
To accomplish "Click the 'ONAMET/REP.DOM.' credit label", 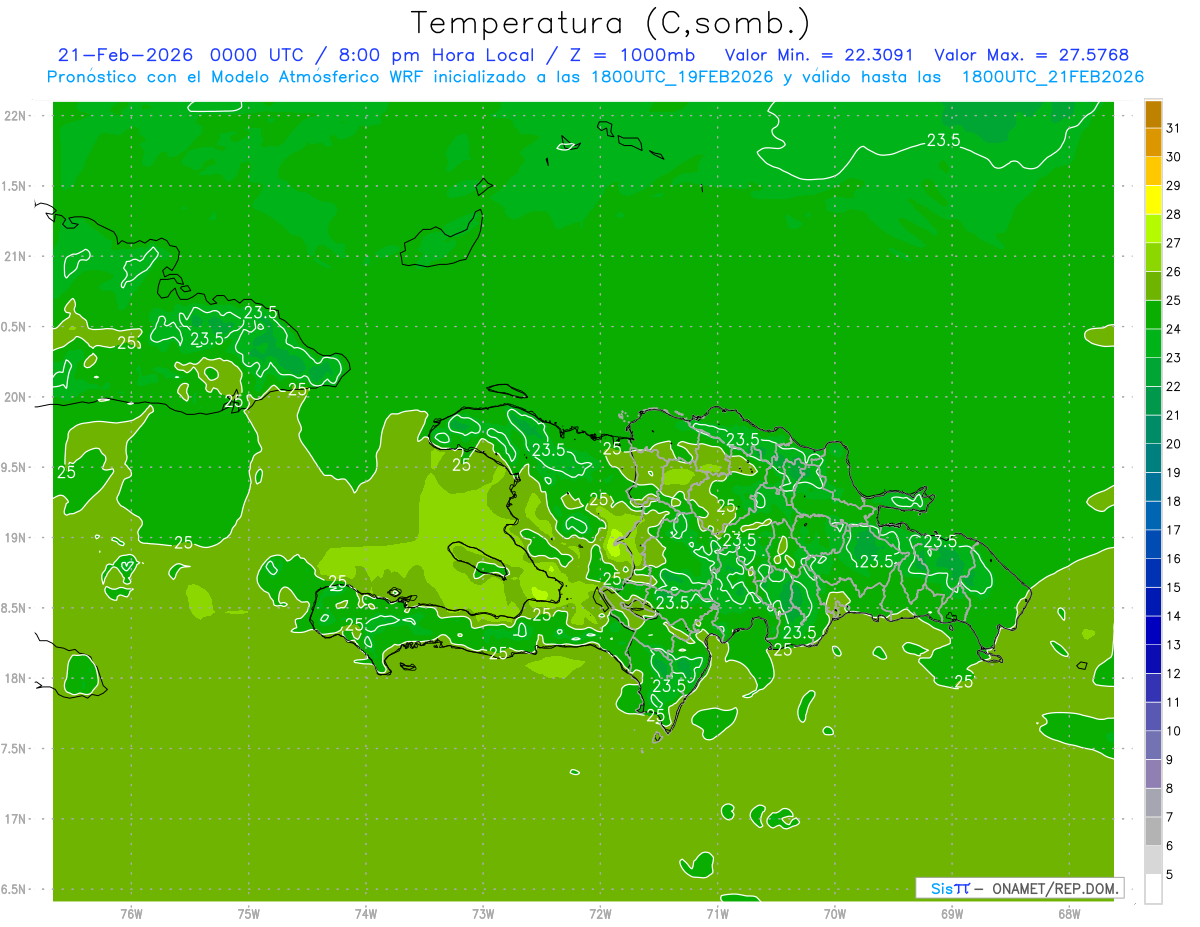I will [1056, 888].
